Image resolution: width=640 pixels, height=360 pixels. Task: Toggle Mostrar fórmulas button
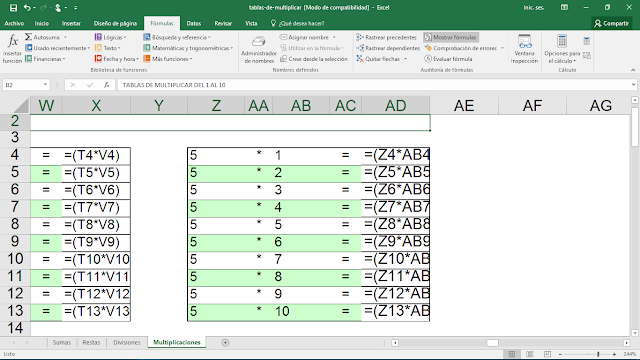(451, 37)
